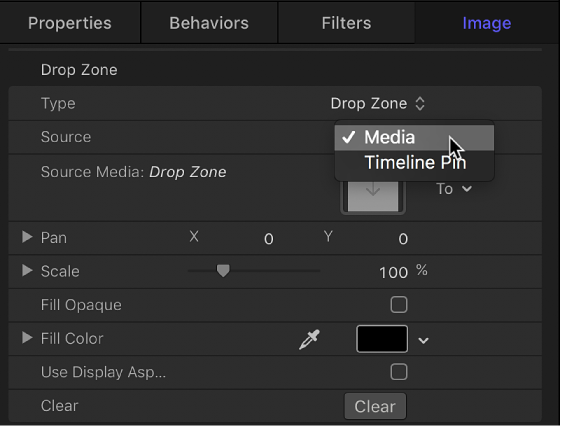
Task: Click the Scale 100 value field
Action: point(394,273)
